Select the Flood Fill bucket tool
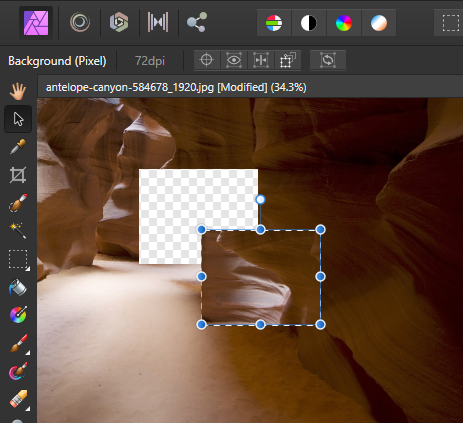 18,287
